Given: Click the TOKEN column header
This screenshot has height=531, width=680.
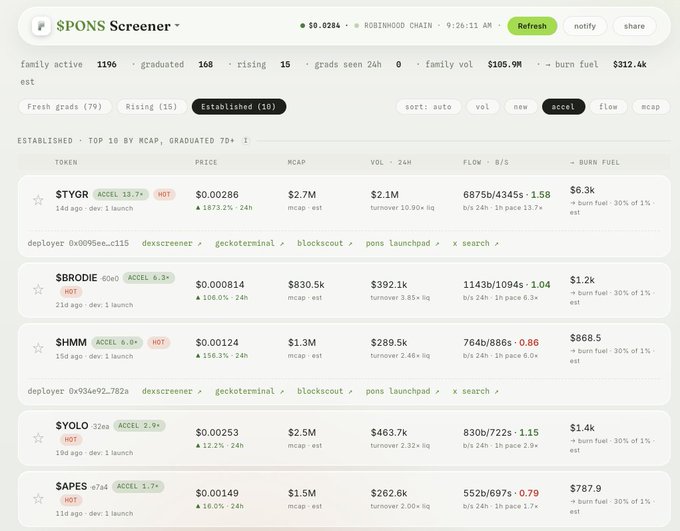Looking at the screenshot, I should click(x=66, y=162).
